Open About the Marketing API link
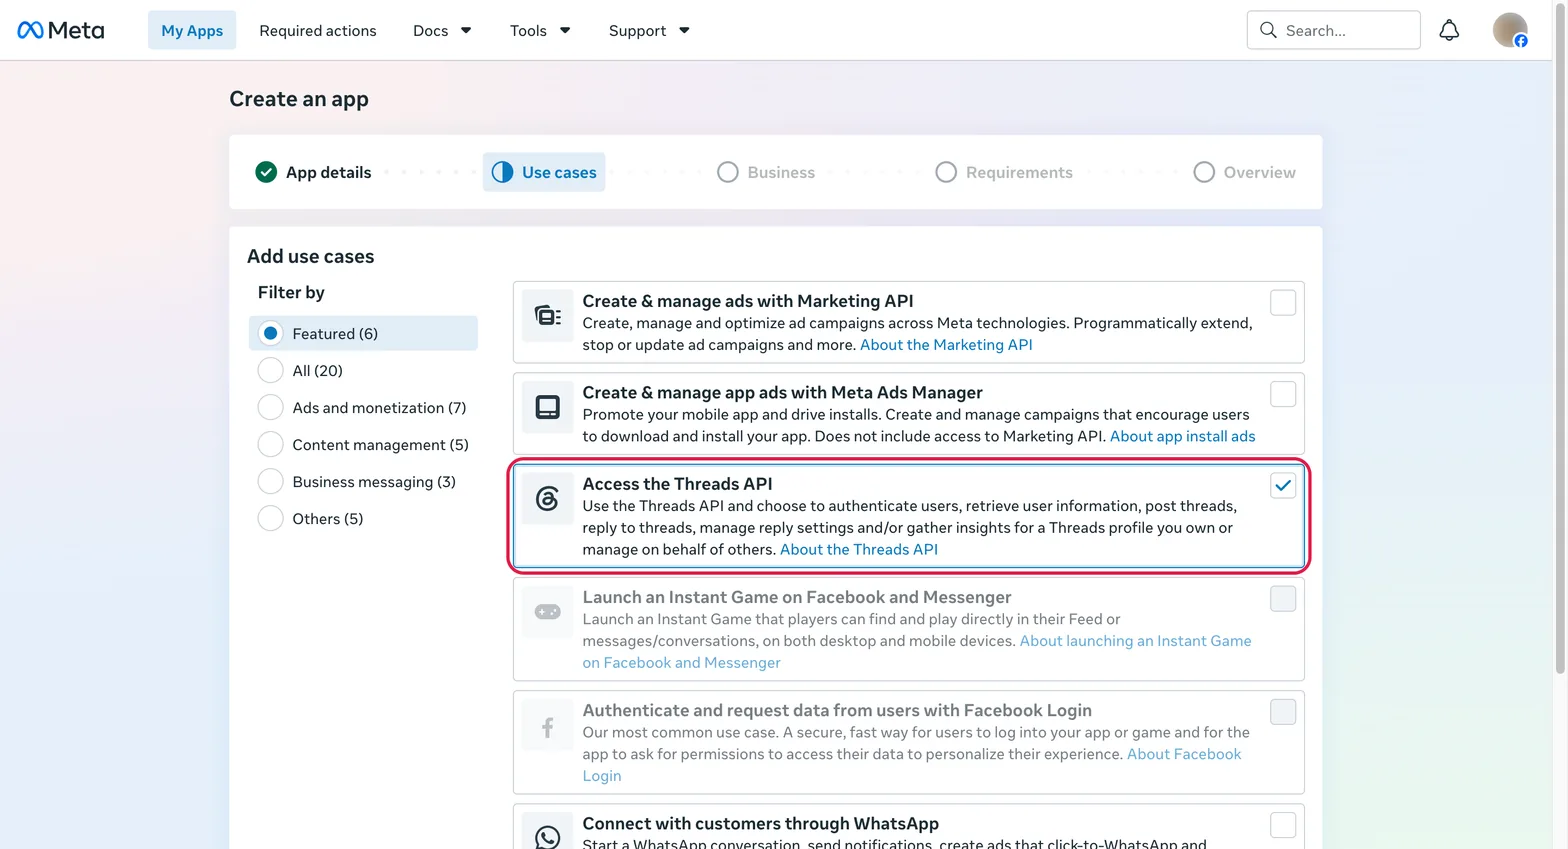Viewport: 1568px width, 849px height. pyautogui.click(x=946, y=345)
